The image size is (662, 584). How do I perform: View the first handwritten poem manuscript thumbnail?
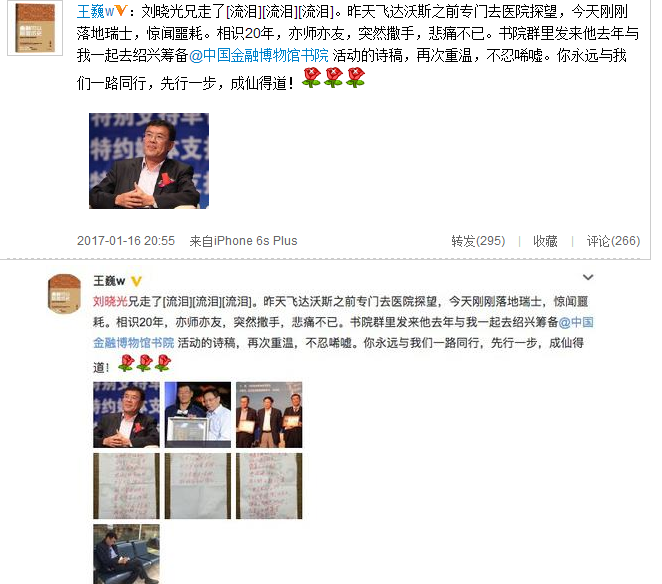point(126,486)
